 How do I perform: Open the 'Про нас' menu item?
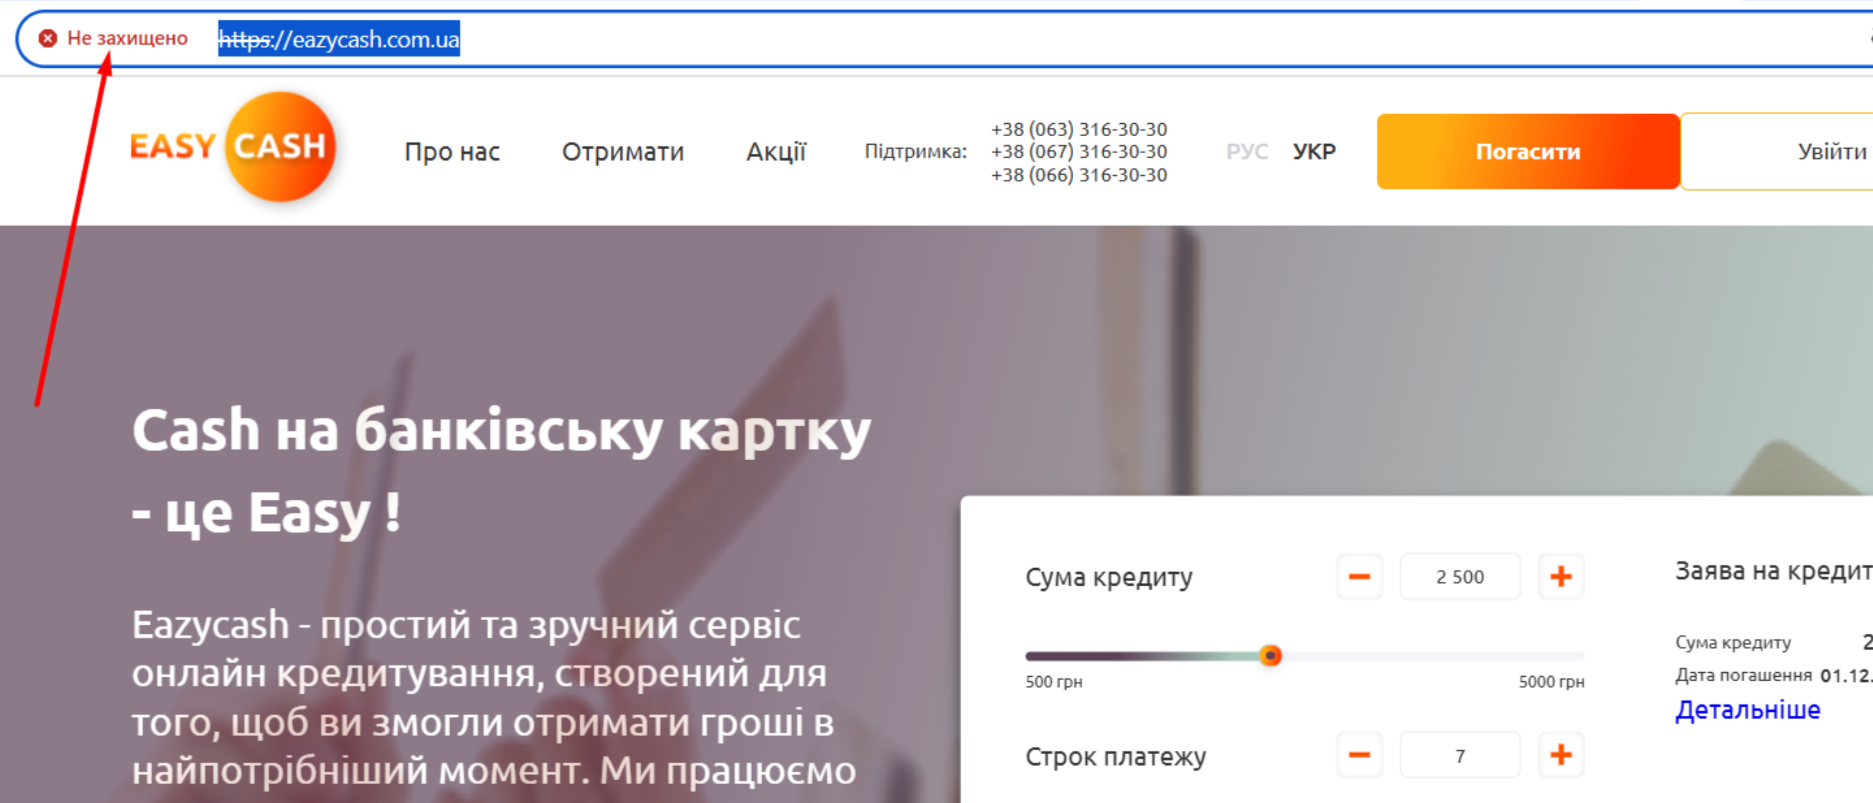(452, 152)
